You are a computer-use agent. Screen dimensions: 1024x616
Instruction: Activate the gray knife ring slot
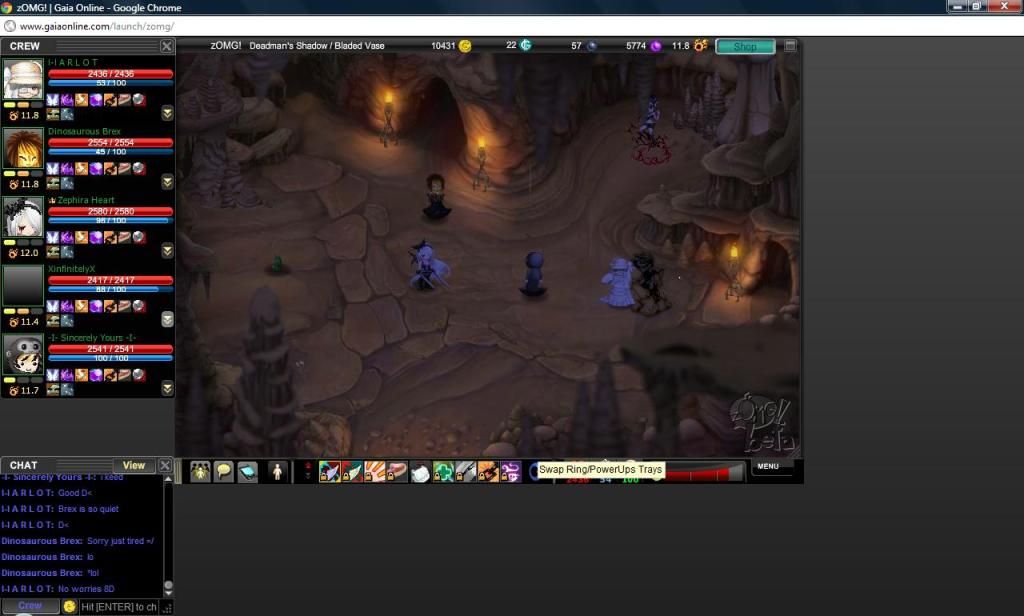(466, 472)
